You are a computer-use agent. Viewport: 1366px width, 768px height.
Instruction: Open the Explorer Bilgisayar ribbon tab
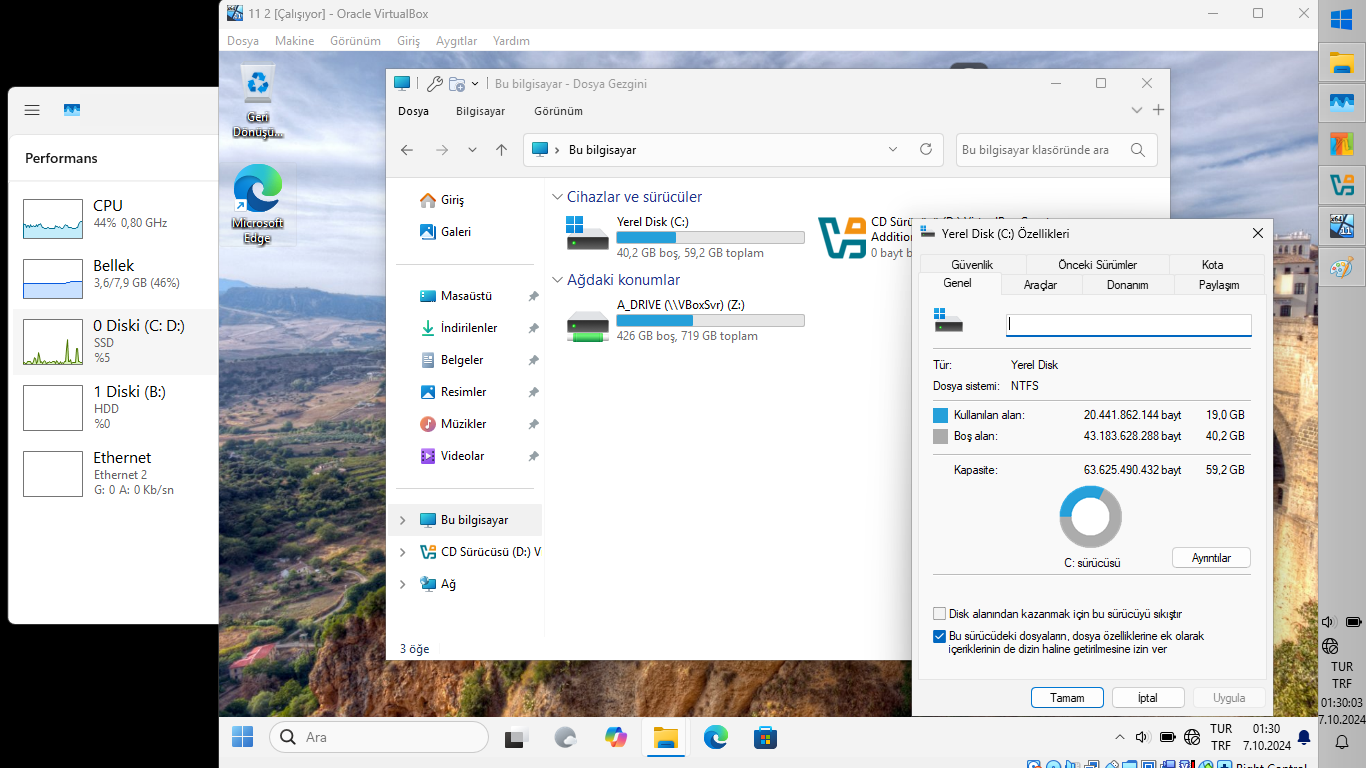480,111
